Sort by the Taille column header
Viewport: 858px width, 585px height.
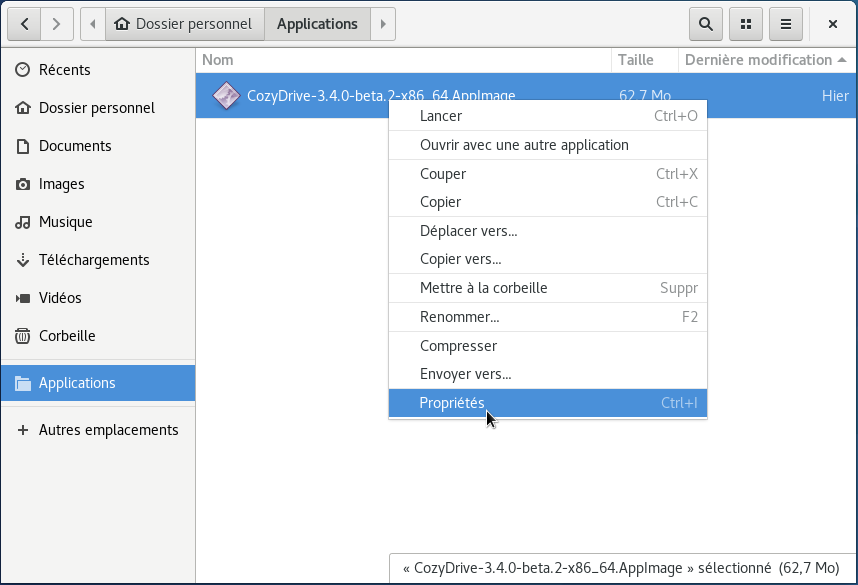(645, 60)
